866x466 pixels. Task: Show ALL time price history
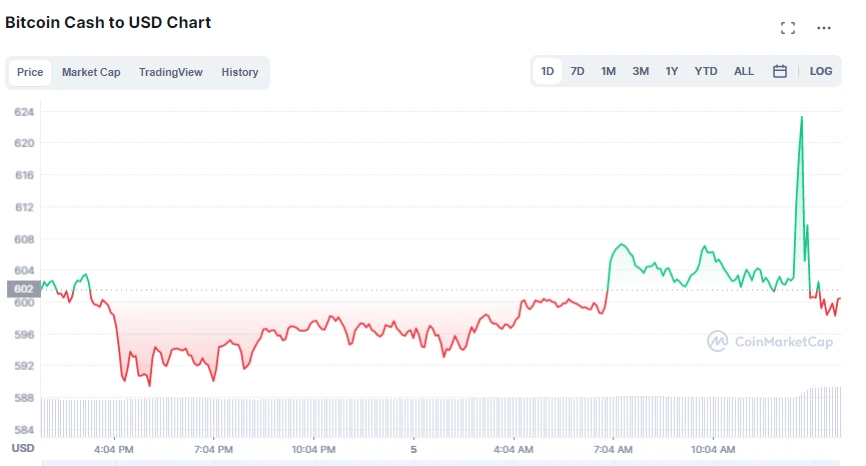tap(744, 71)
